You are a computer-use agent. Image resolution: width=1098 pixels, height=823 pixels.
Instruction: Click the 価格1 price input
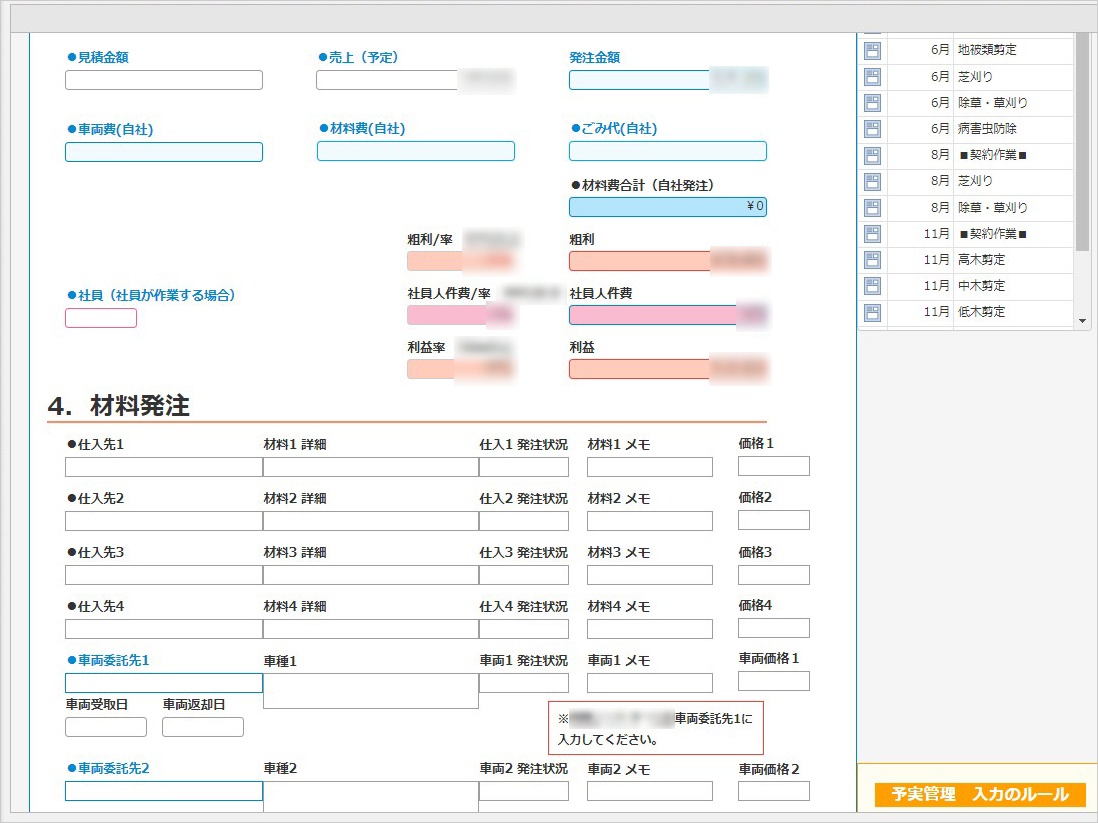point(774,466)
